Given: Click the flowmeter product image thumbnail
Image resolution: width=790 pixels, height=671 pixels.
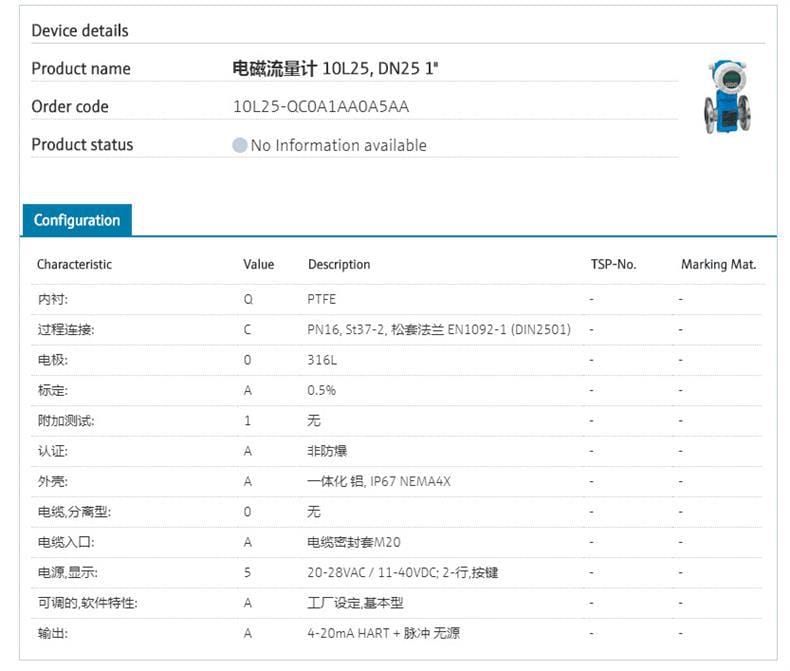Looking at the screenshot, I should (x=727, y=96).
